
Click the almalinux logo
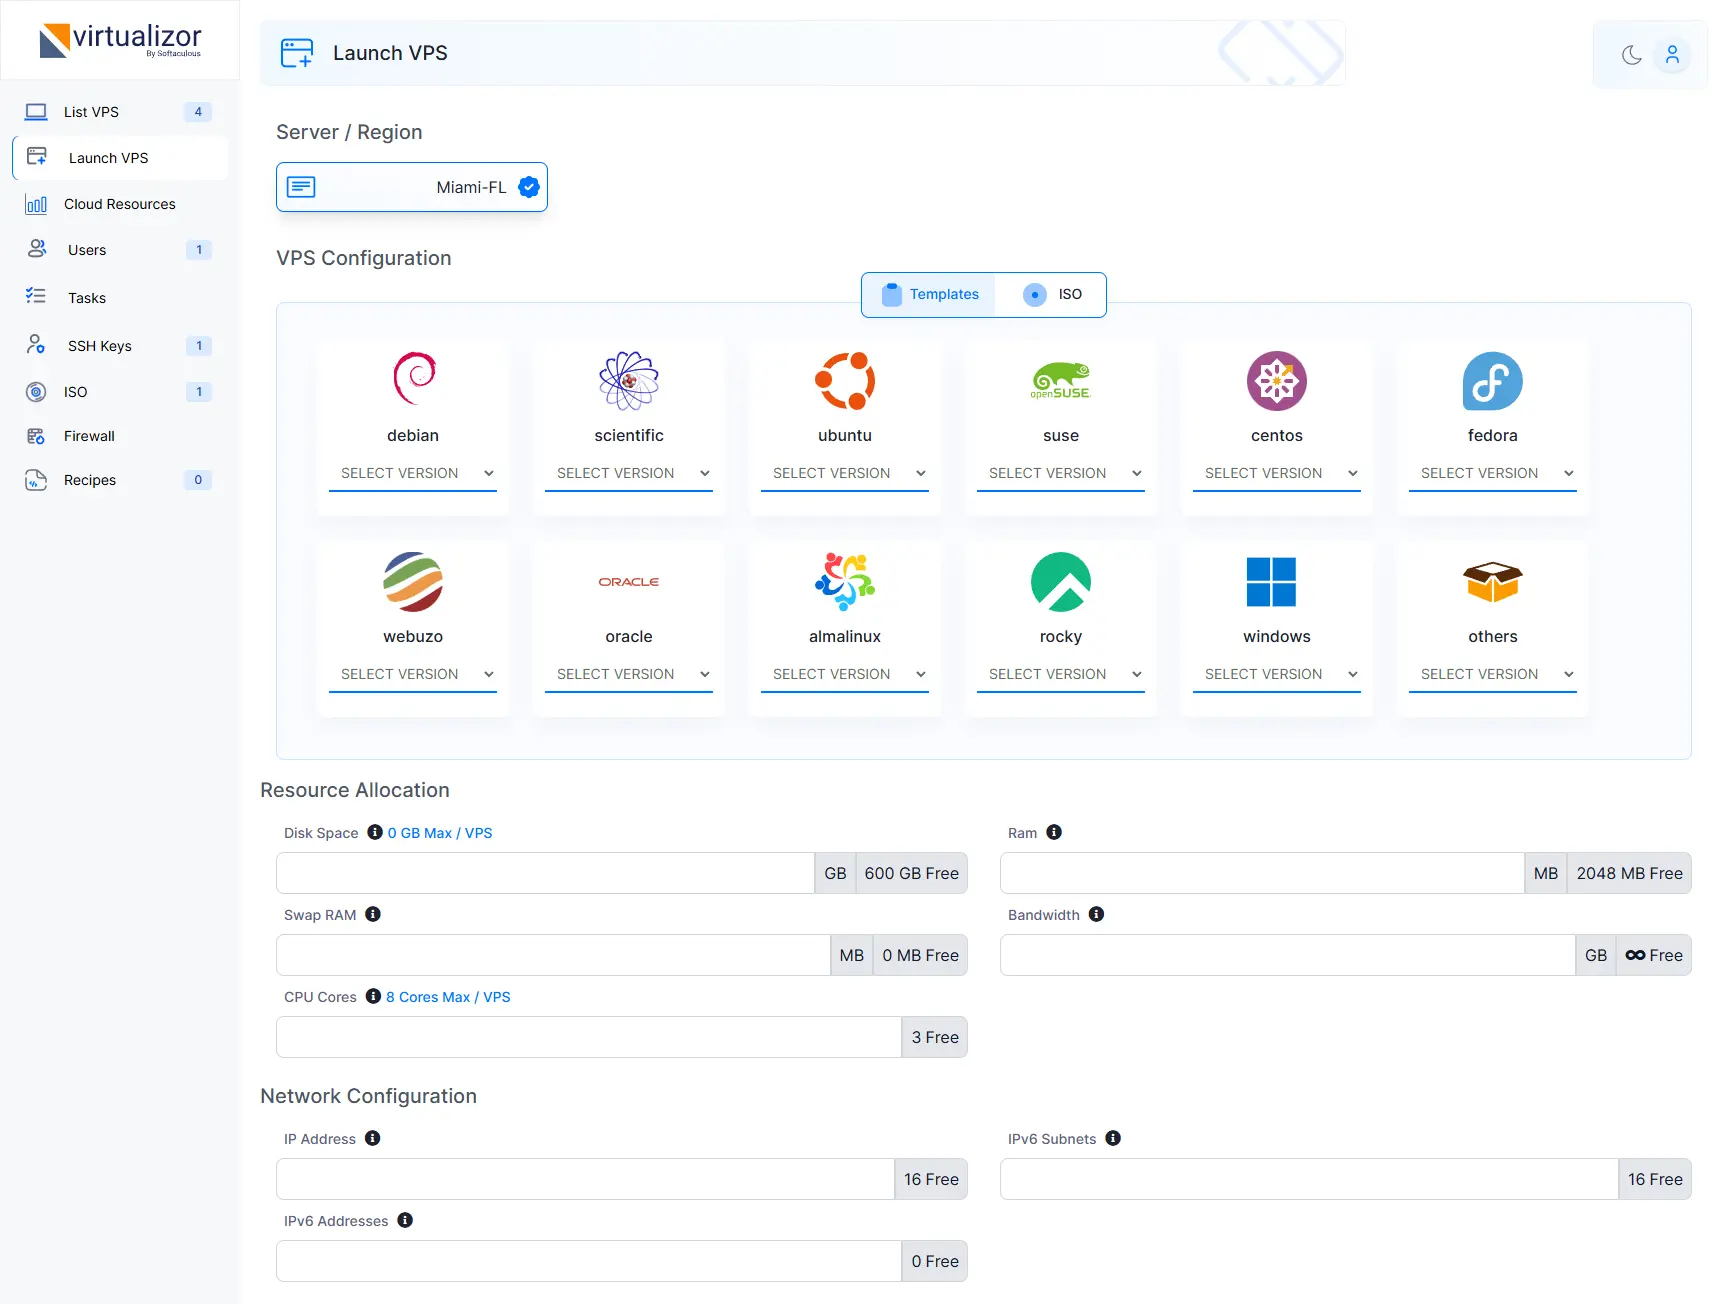coord(845,581)
